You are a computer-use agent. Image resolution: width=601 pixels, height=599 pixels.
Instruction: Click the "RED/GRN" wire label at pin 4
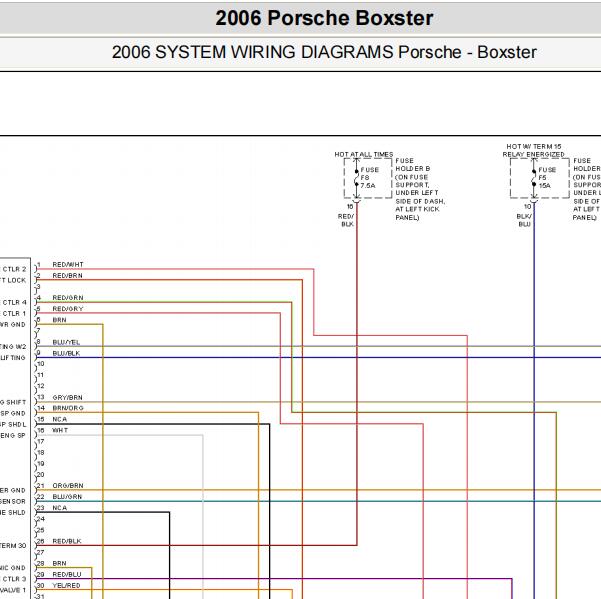click(x=68, y=298)
